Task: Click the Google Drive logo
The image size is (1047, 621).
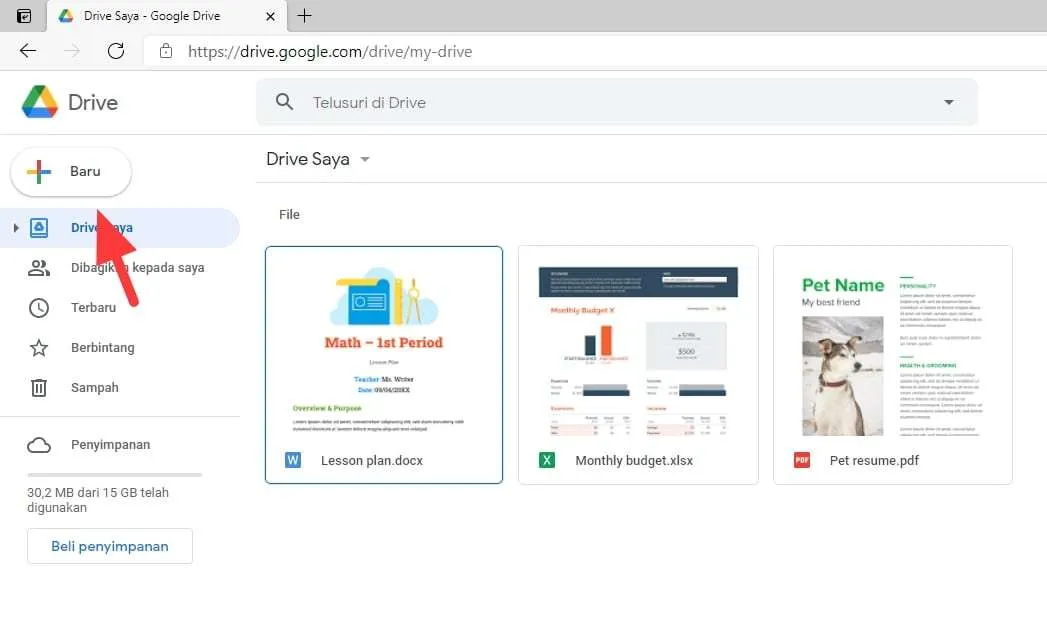Action: coord(40,102)
